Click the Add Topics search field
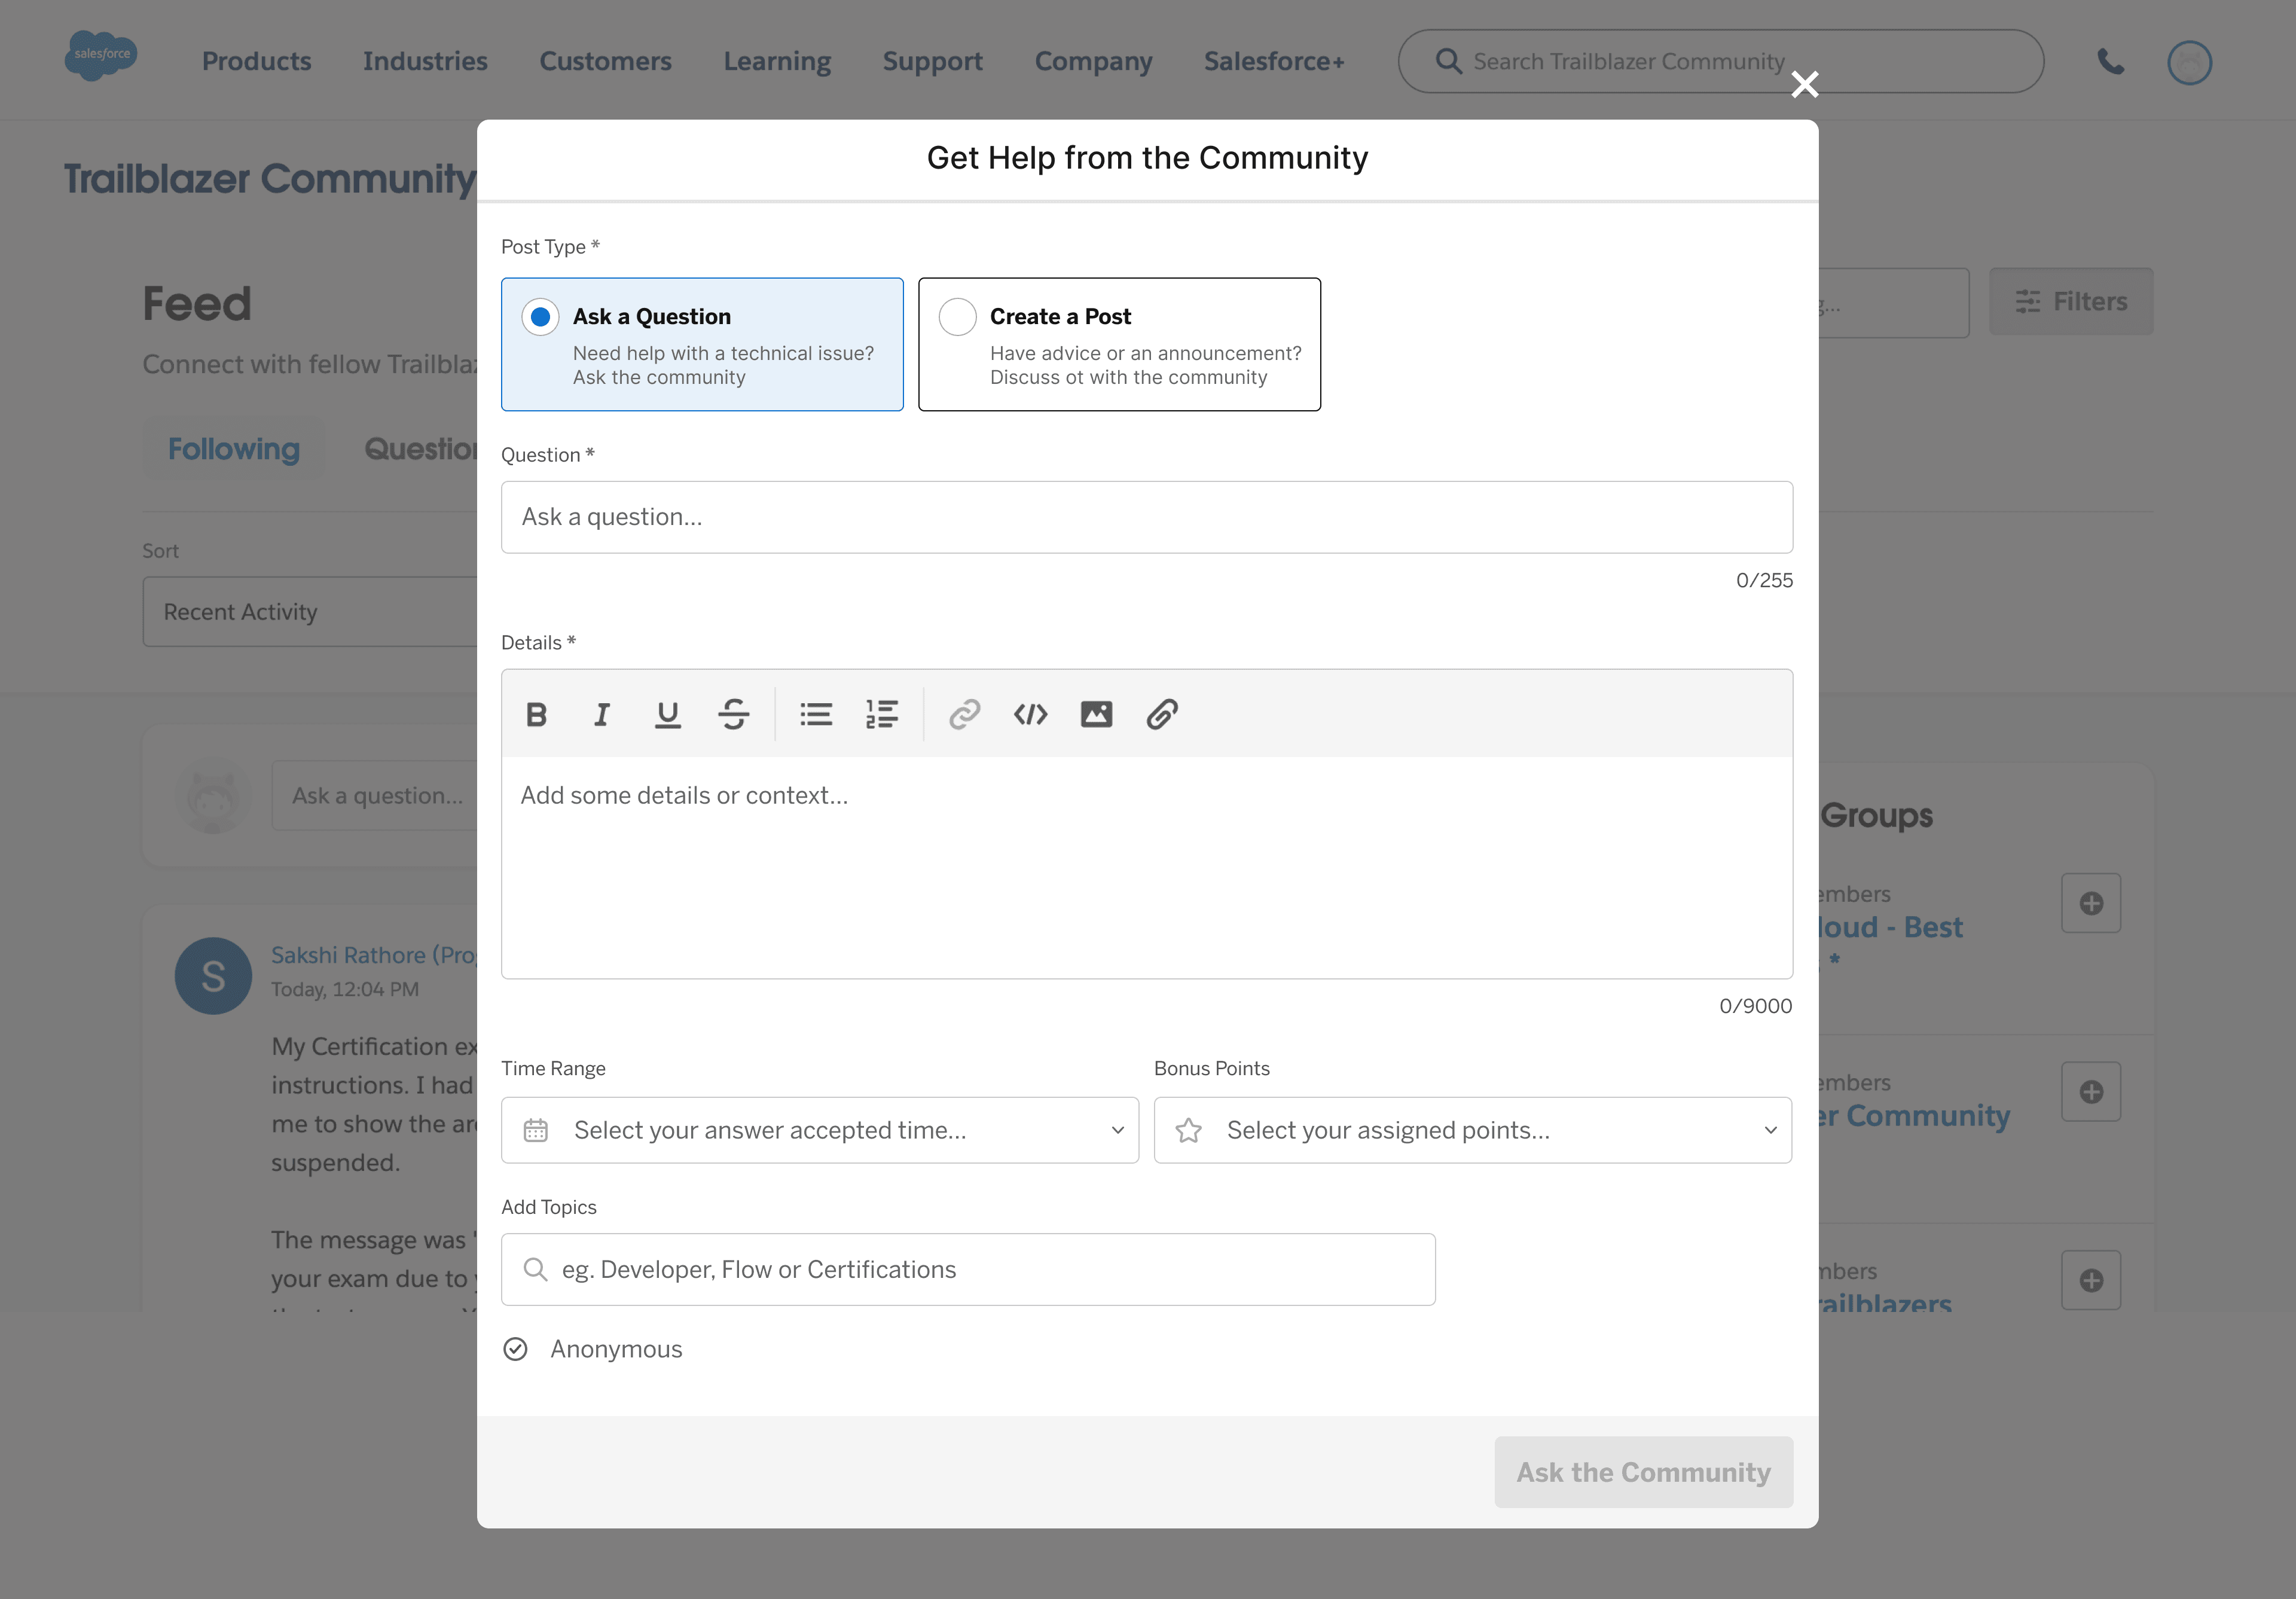 pyautogui.click(x=967, y=1269)
